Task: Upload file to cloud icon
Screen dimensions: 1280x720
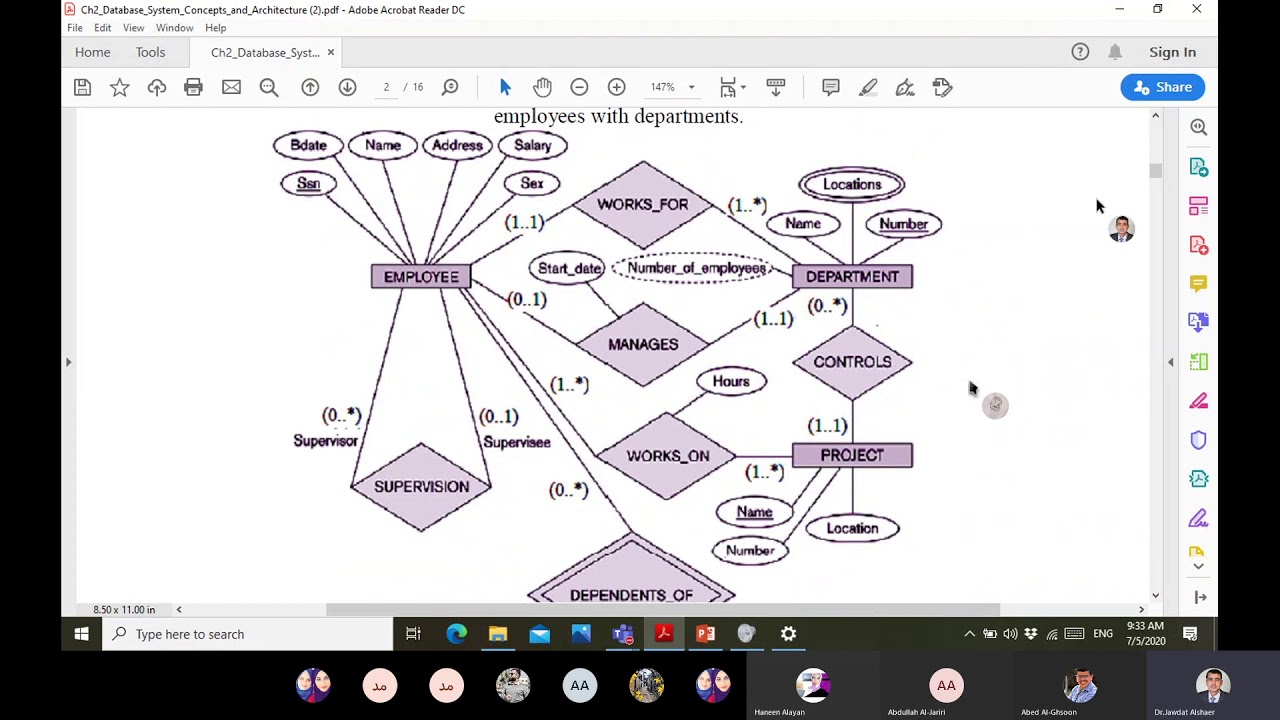Action: click(157, 88)
